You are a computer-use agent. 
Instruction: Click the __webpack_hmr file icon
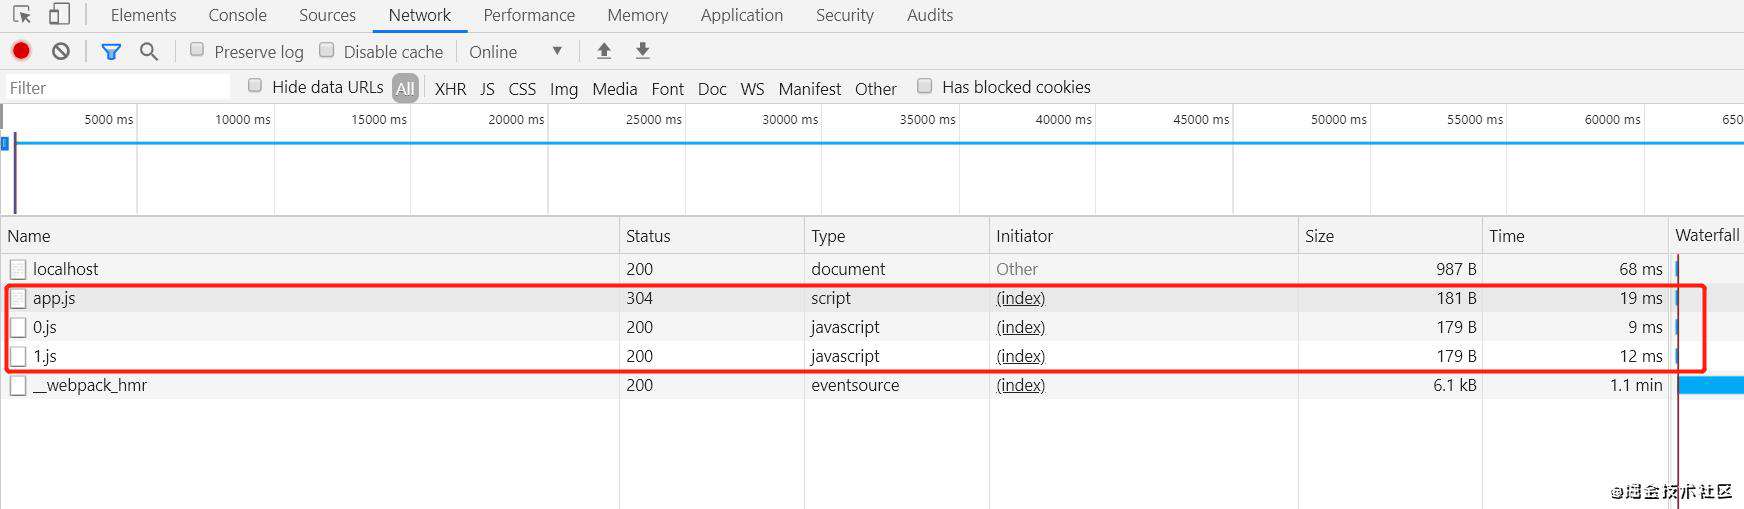(x=18, y=385)
